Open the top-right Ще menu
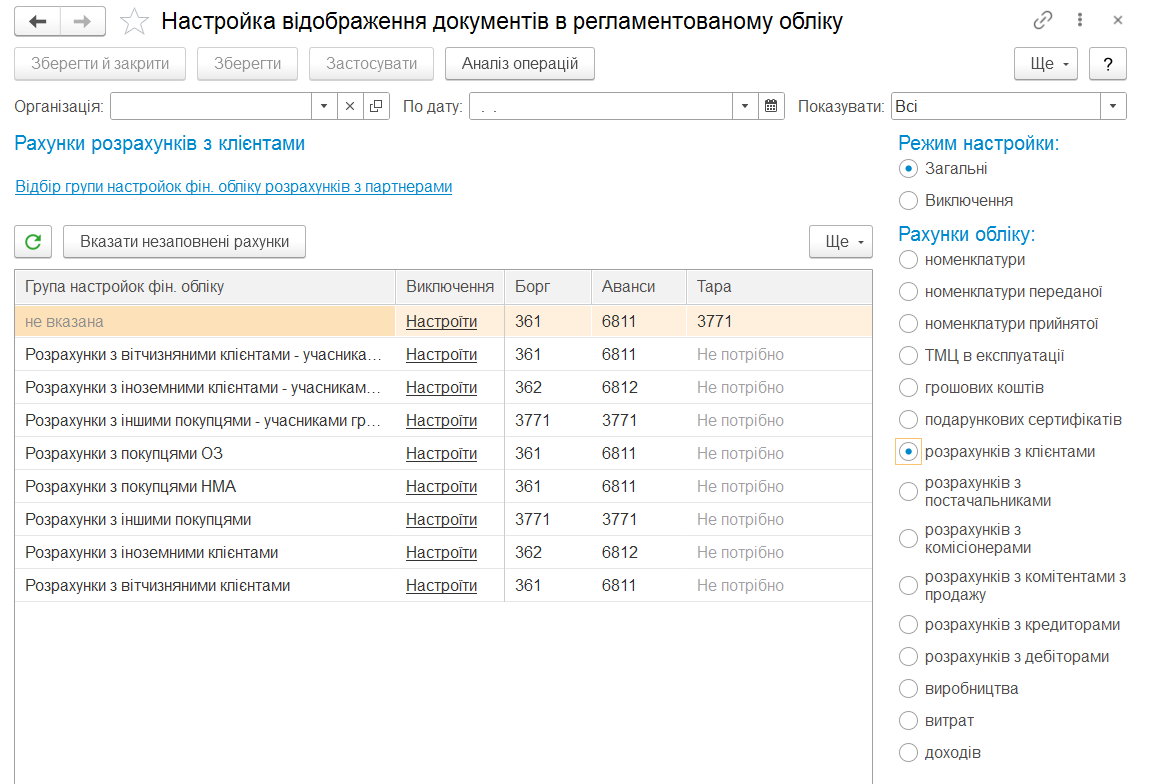The width and height of the screenshot is (1150, 784). point(1045,64)
